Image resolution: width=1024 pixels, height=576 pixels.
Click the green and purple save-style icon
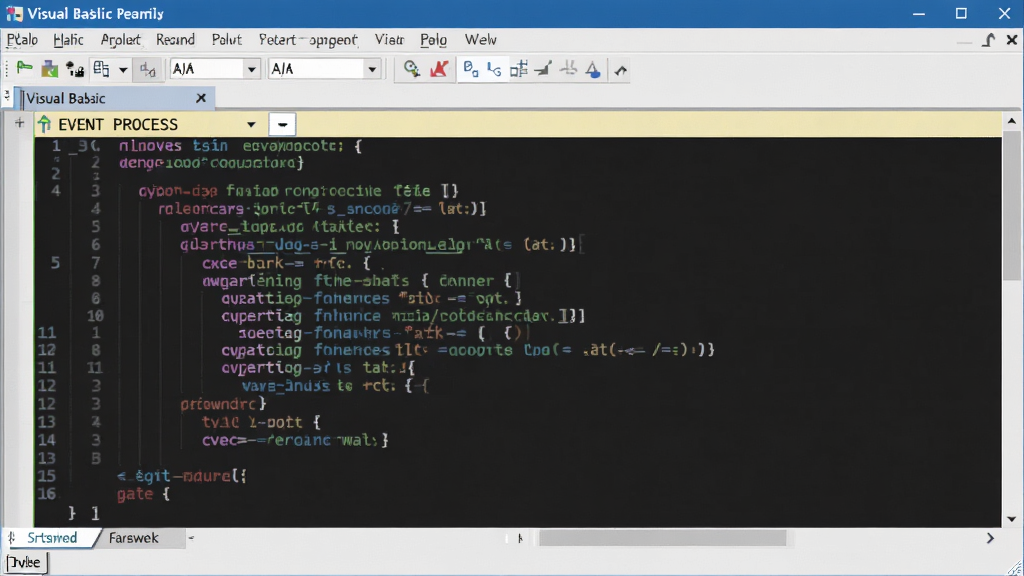click(x=50, y=69)
